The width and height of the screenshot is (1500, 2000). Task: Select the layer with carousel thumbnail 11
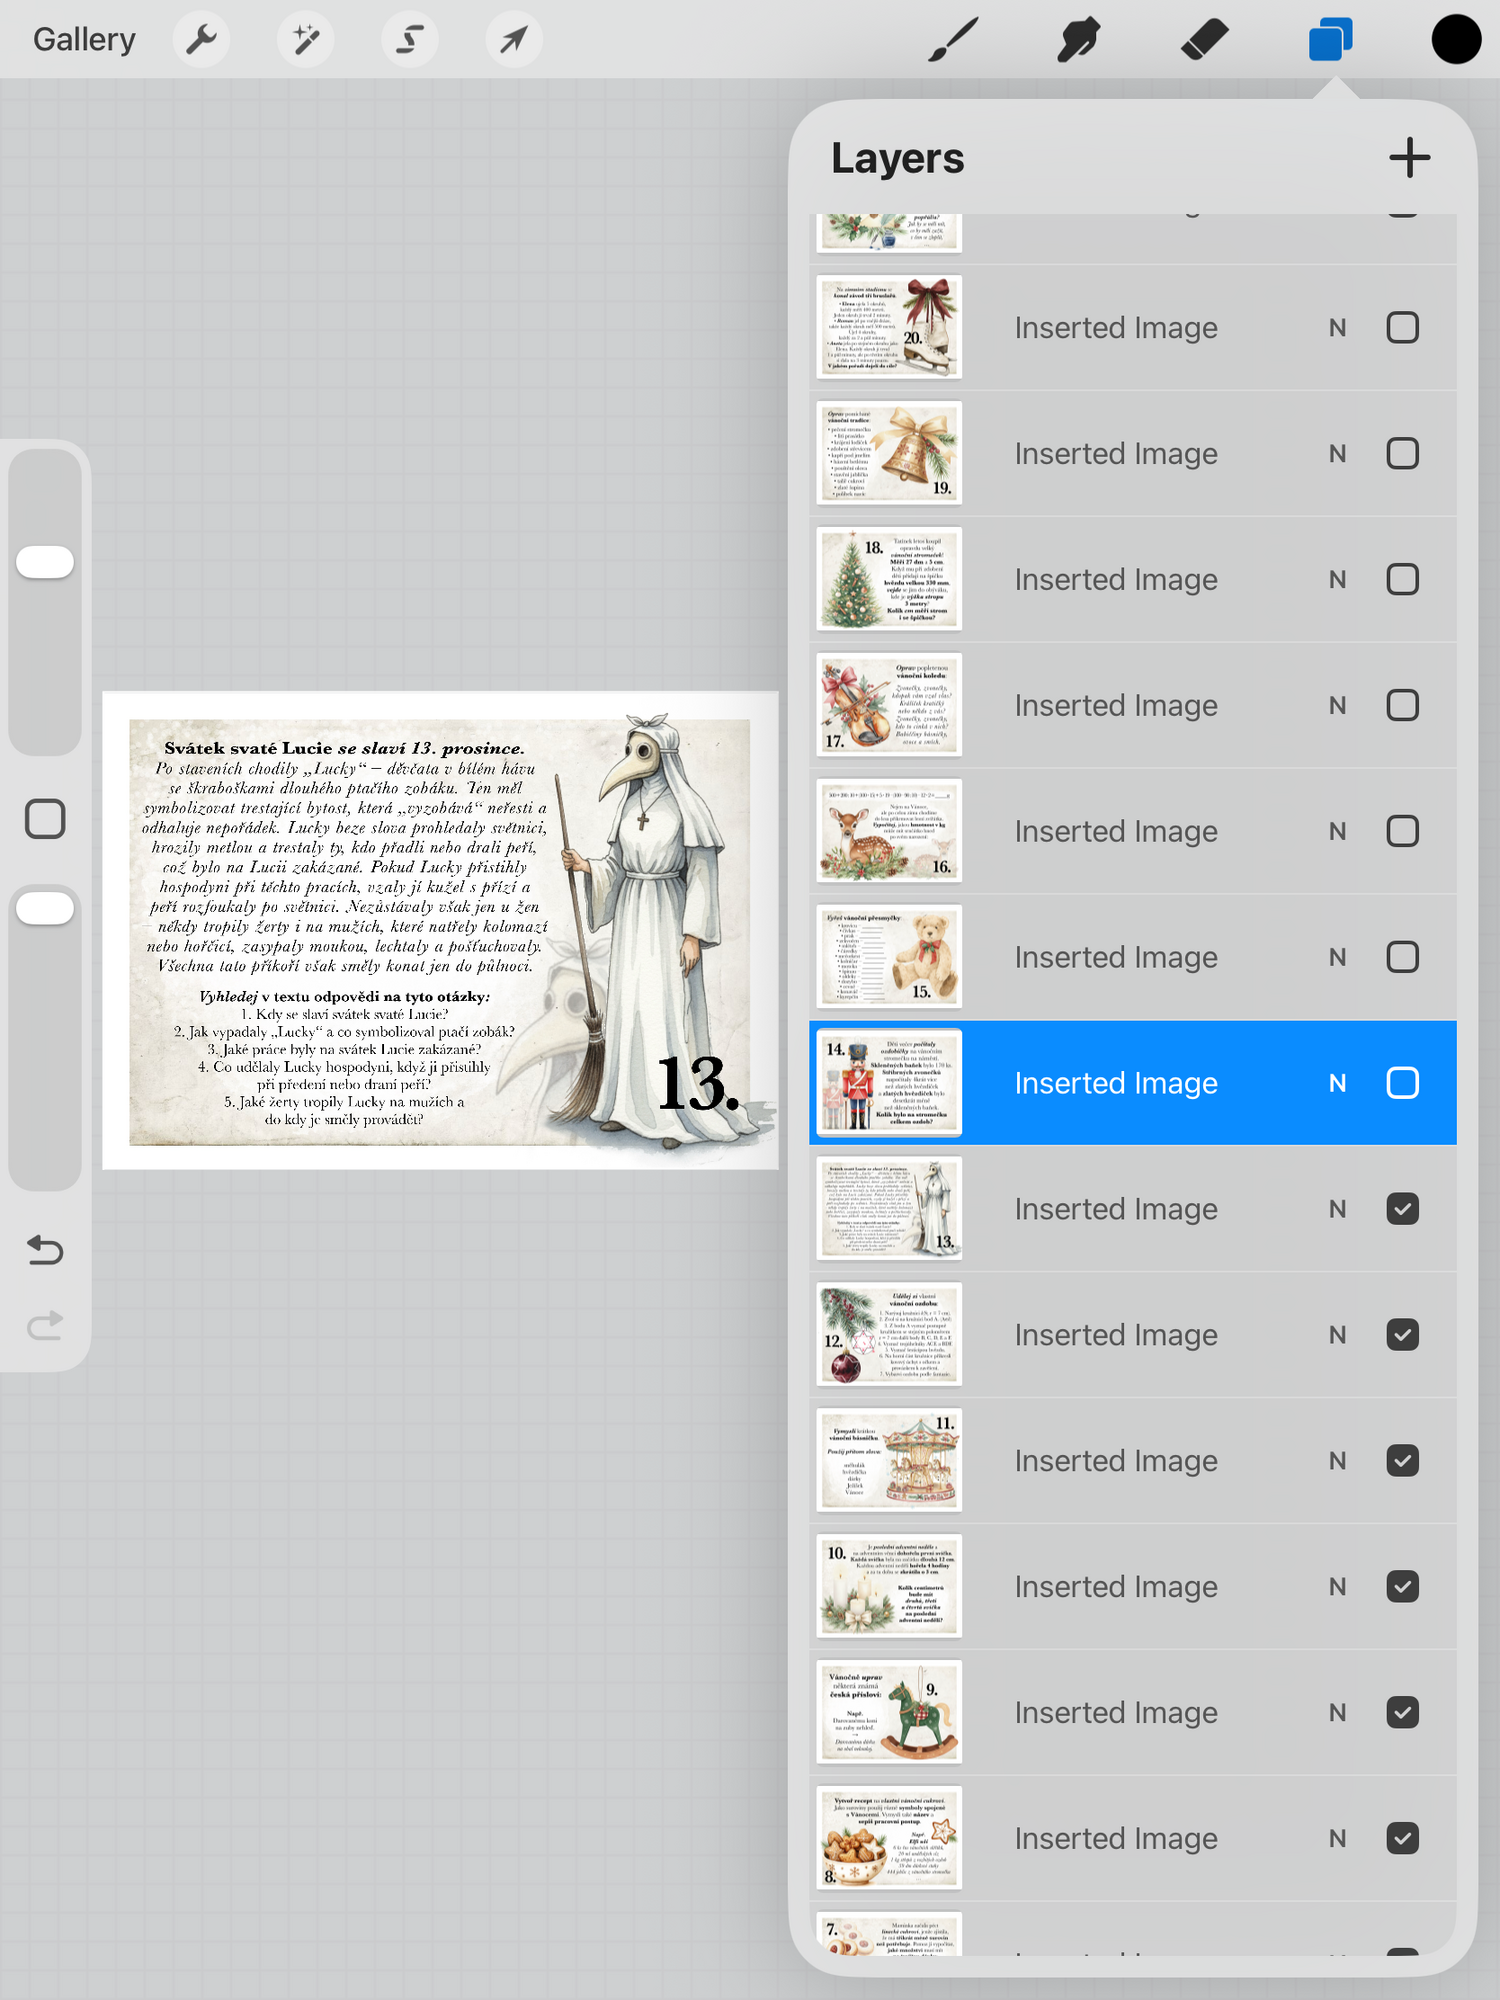1115,1461
